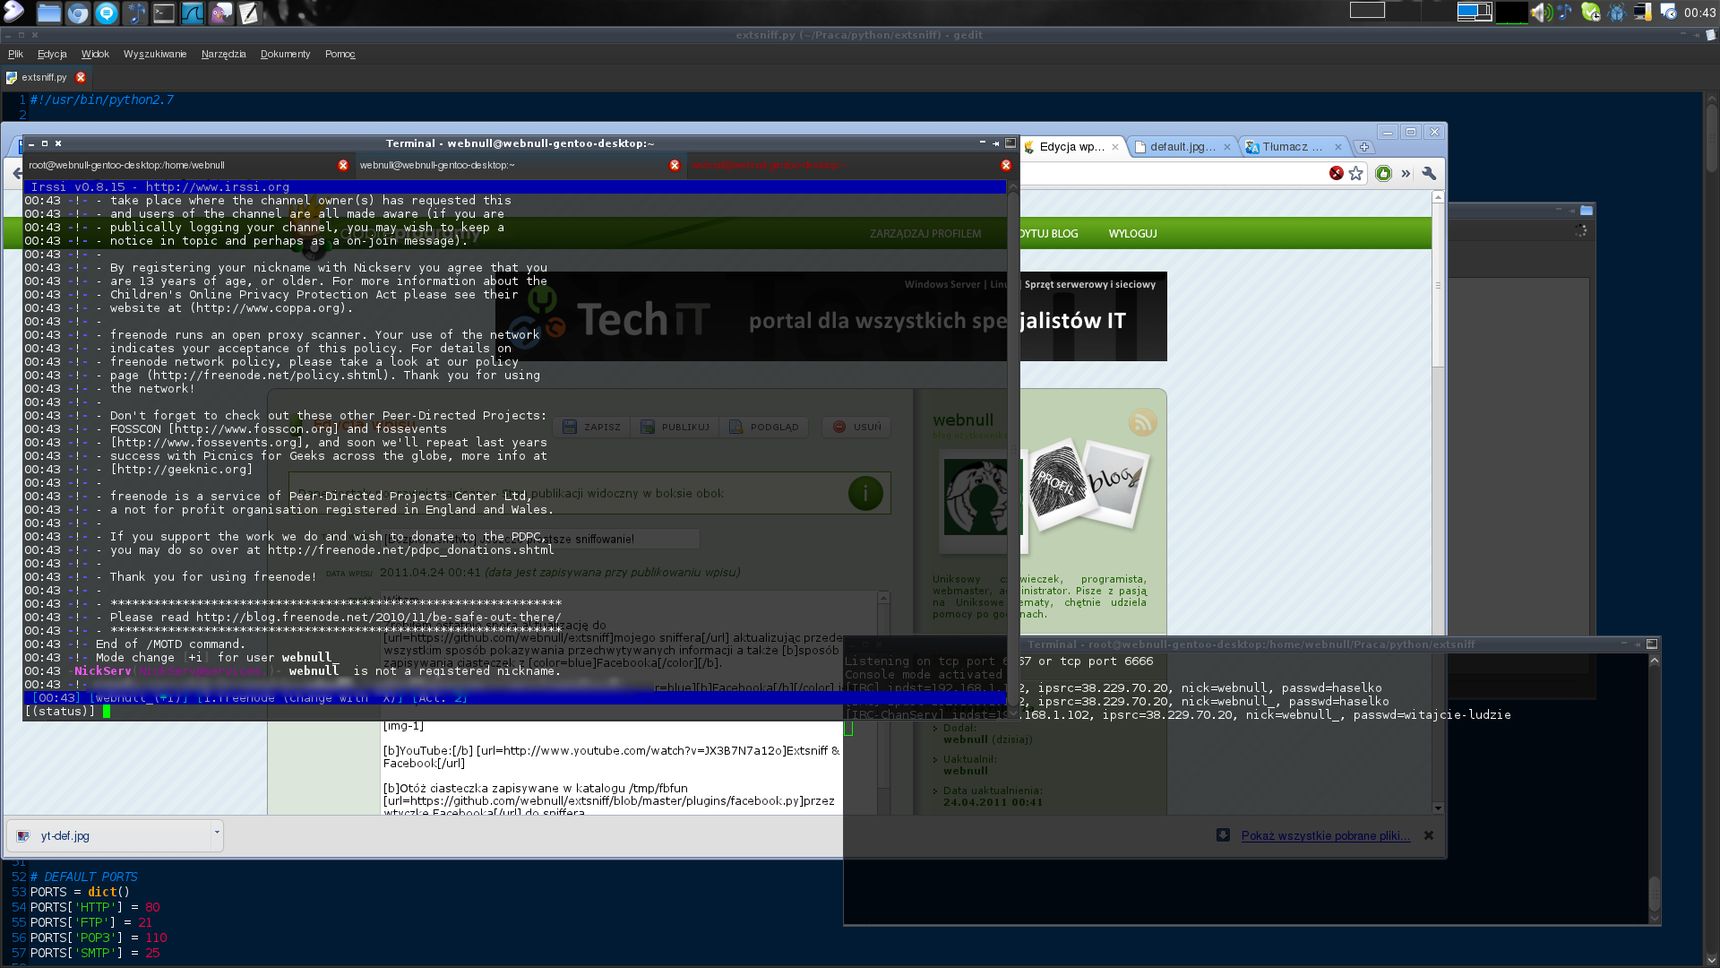Open the Sprzęt serwerowy i sieciowy link

[x=1090, y=284]
